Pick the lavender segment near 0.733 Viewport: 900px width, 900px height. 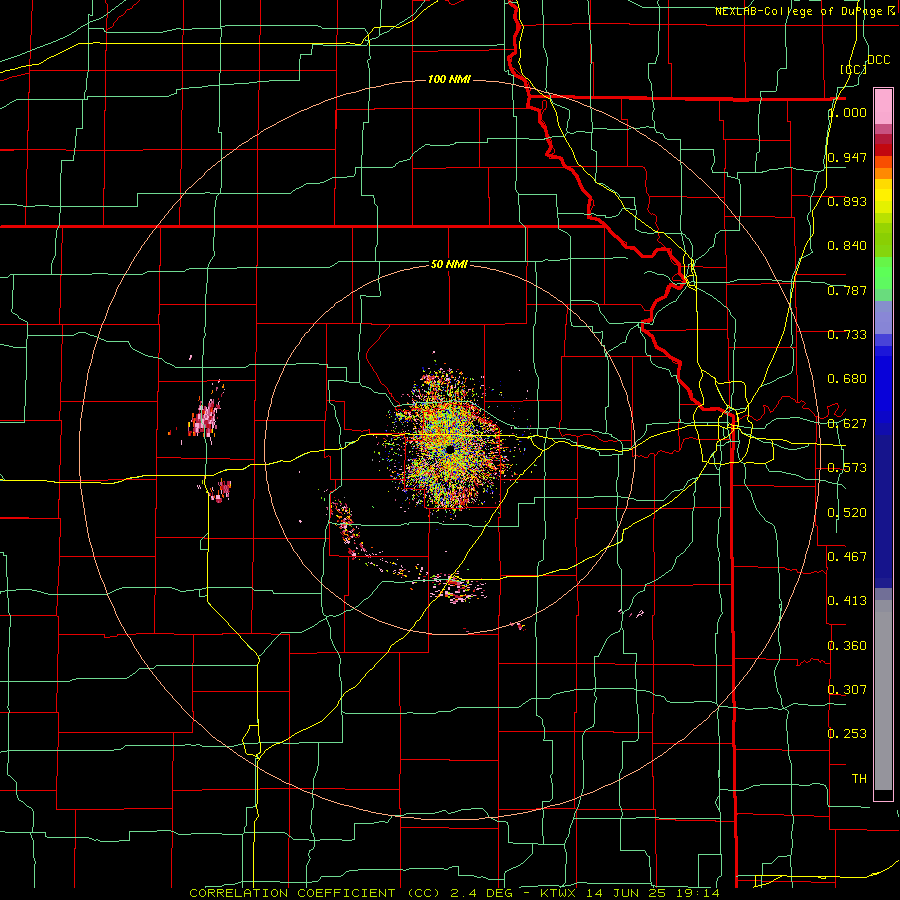pyautogui.click(x=883, y=317)
